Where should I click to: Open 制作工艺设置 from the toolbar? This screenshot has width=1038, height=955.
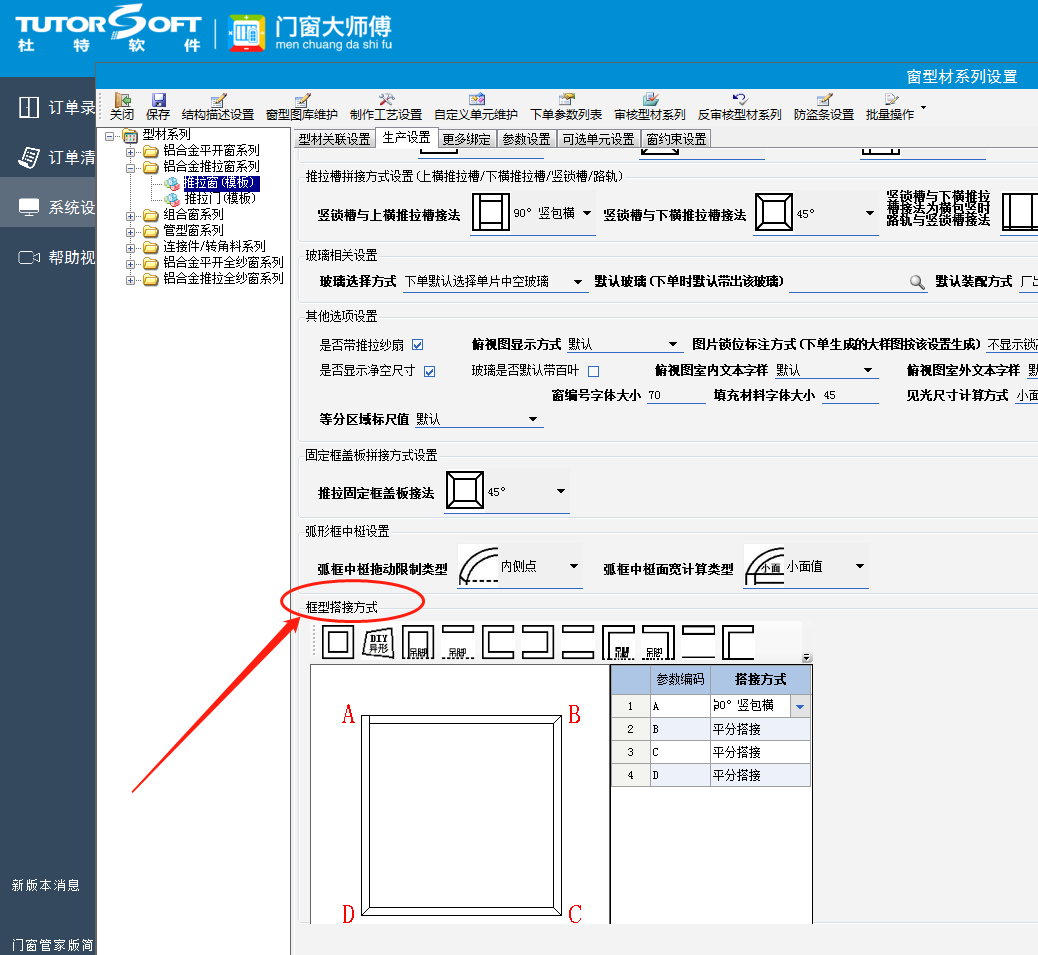point(386,107)
